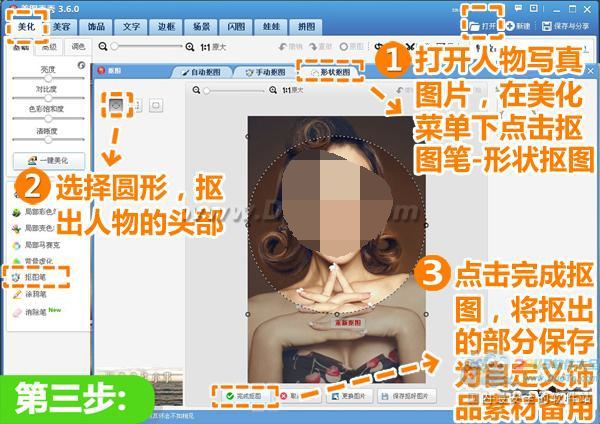
Task: Adjust the 清晰度 sharpness slider
Action: pos(48,140)
